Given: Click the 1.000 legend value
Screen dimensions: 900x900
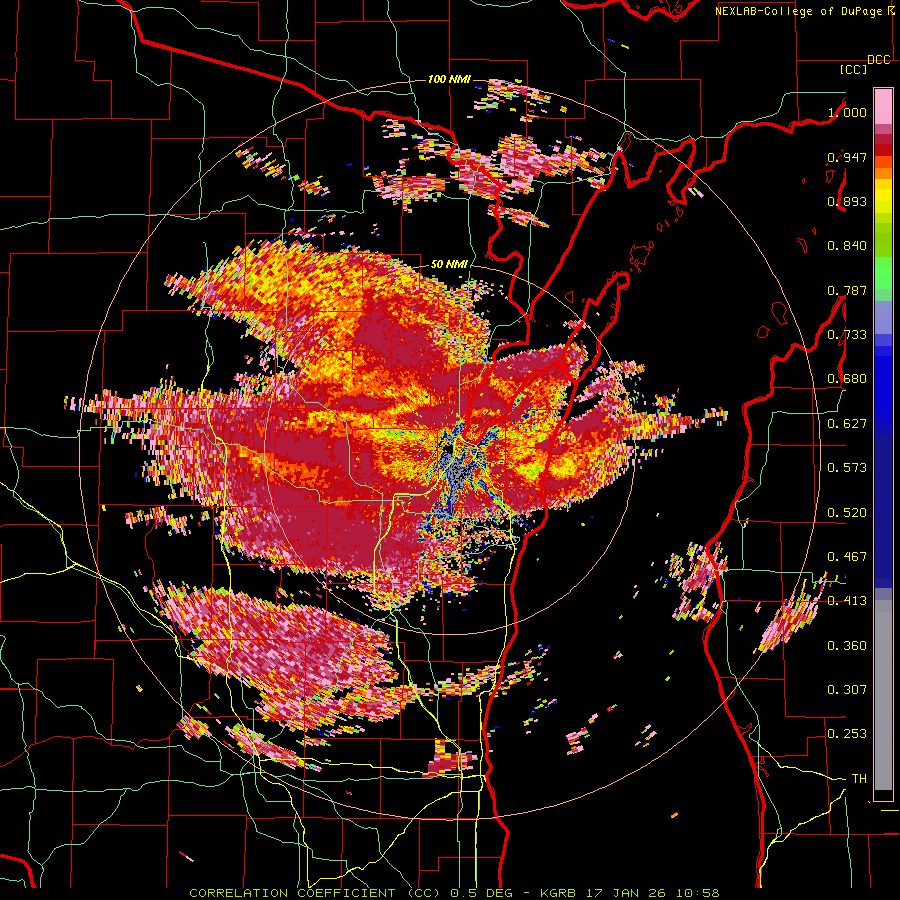Looking at the screenshot, I should [x=847, y=112].
